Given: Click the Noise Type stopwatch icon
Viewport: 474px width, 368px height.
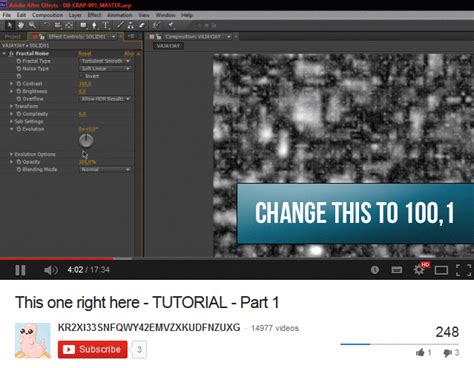Looking at the screenshot, I should [19, 69].
